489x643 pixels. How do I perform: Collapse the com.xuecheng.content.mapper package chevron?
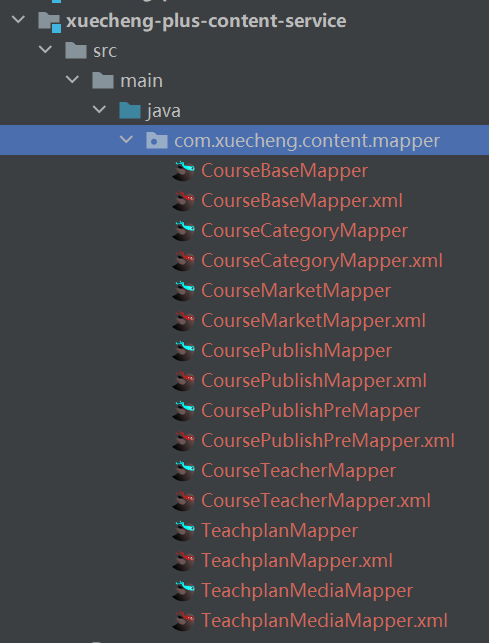click(x=126, y=139)
